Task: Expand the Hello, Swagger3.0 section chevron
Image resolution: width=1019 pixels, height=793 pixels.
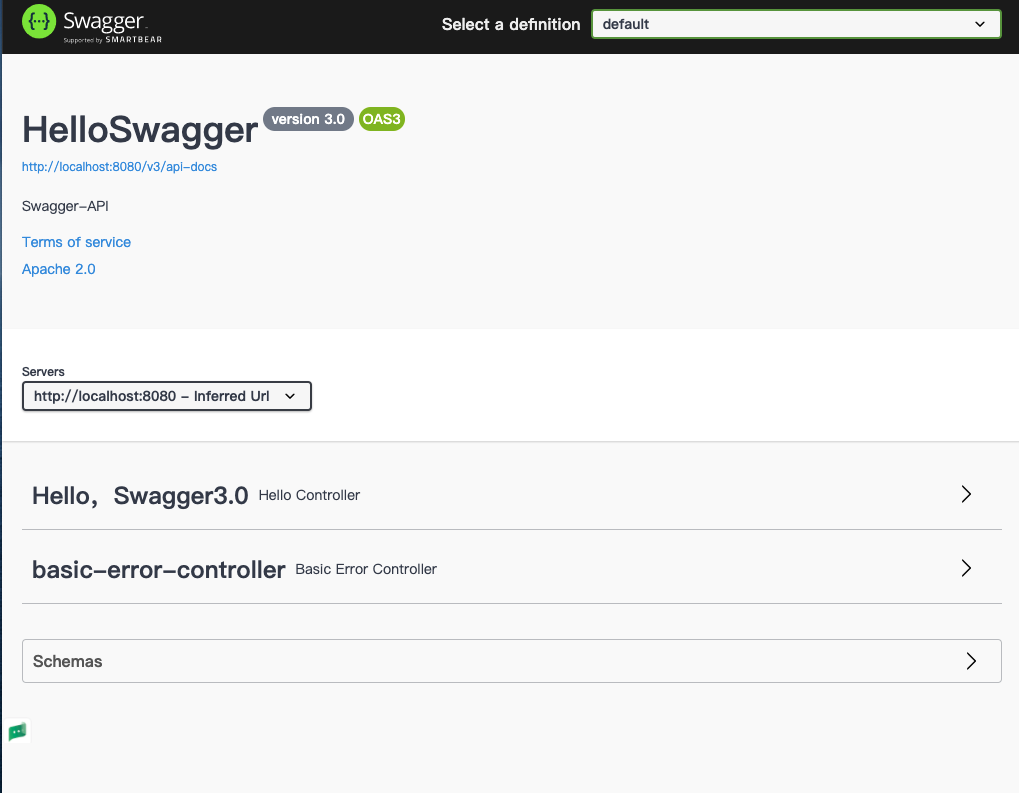Action: tap(966, 494)
